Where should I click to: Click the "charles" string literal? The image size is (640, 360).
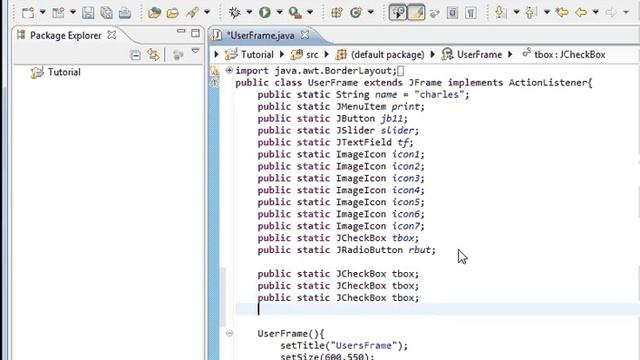(x=439, y=95)
